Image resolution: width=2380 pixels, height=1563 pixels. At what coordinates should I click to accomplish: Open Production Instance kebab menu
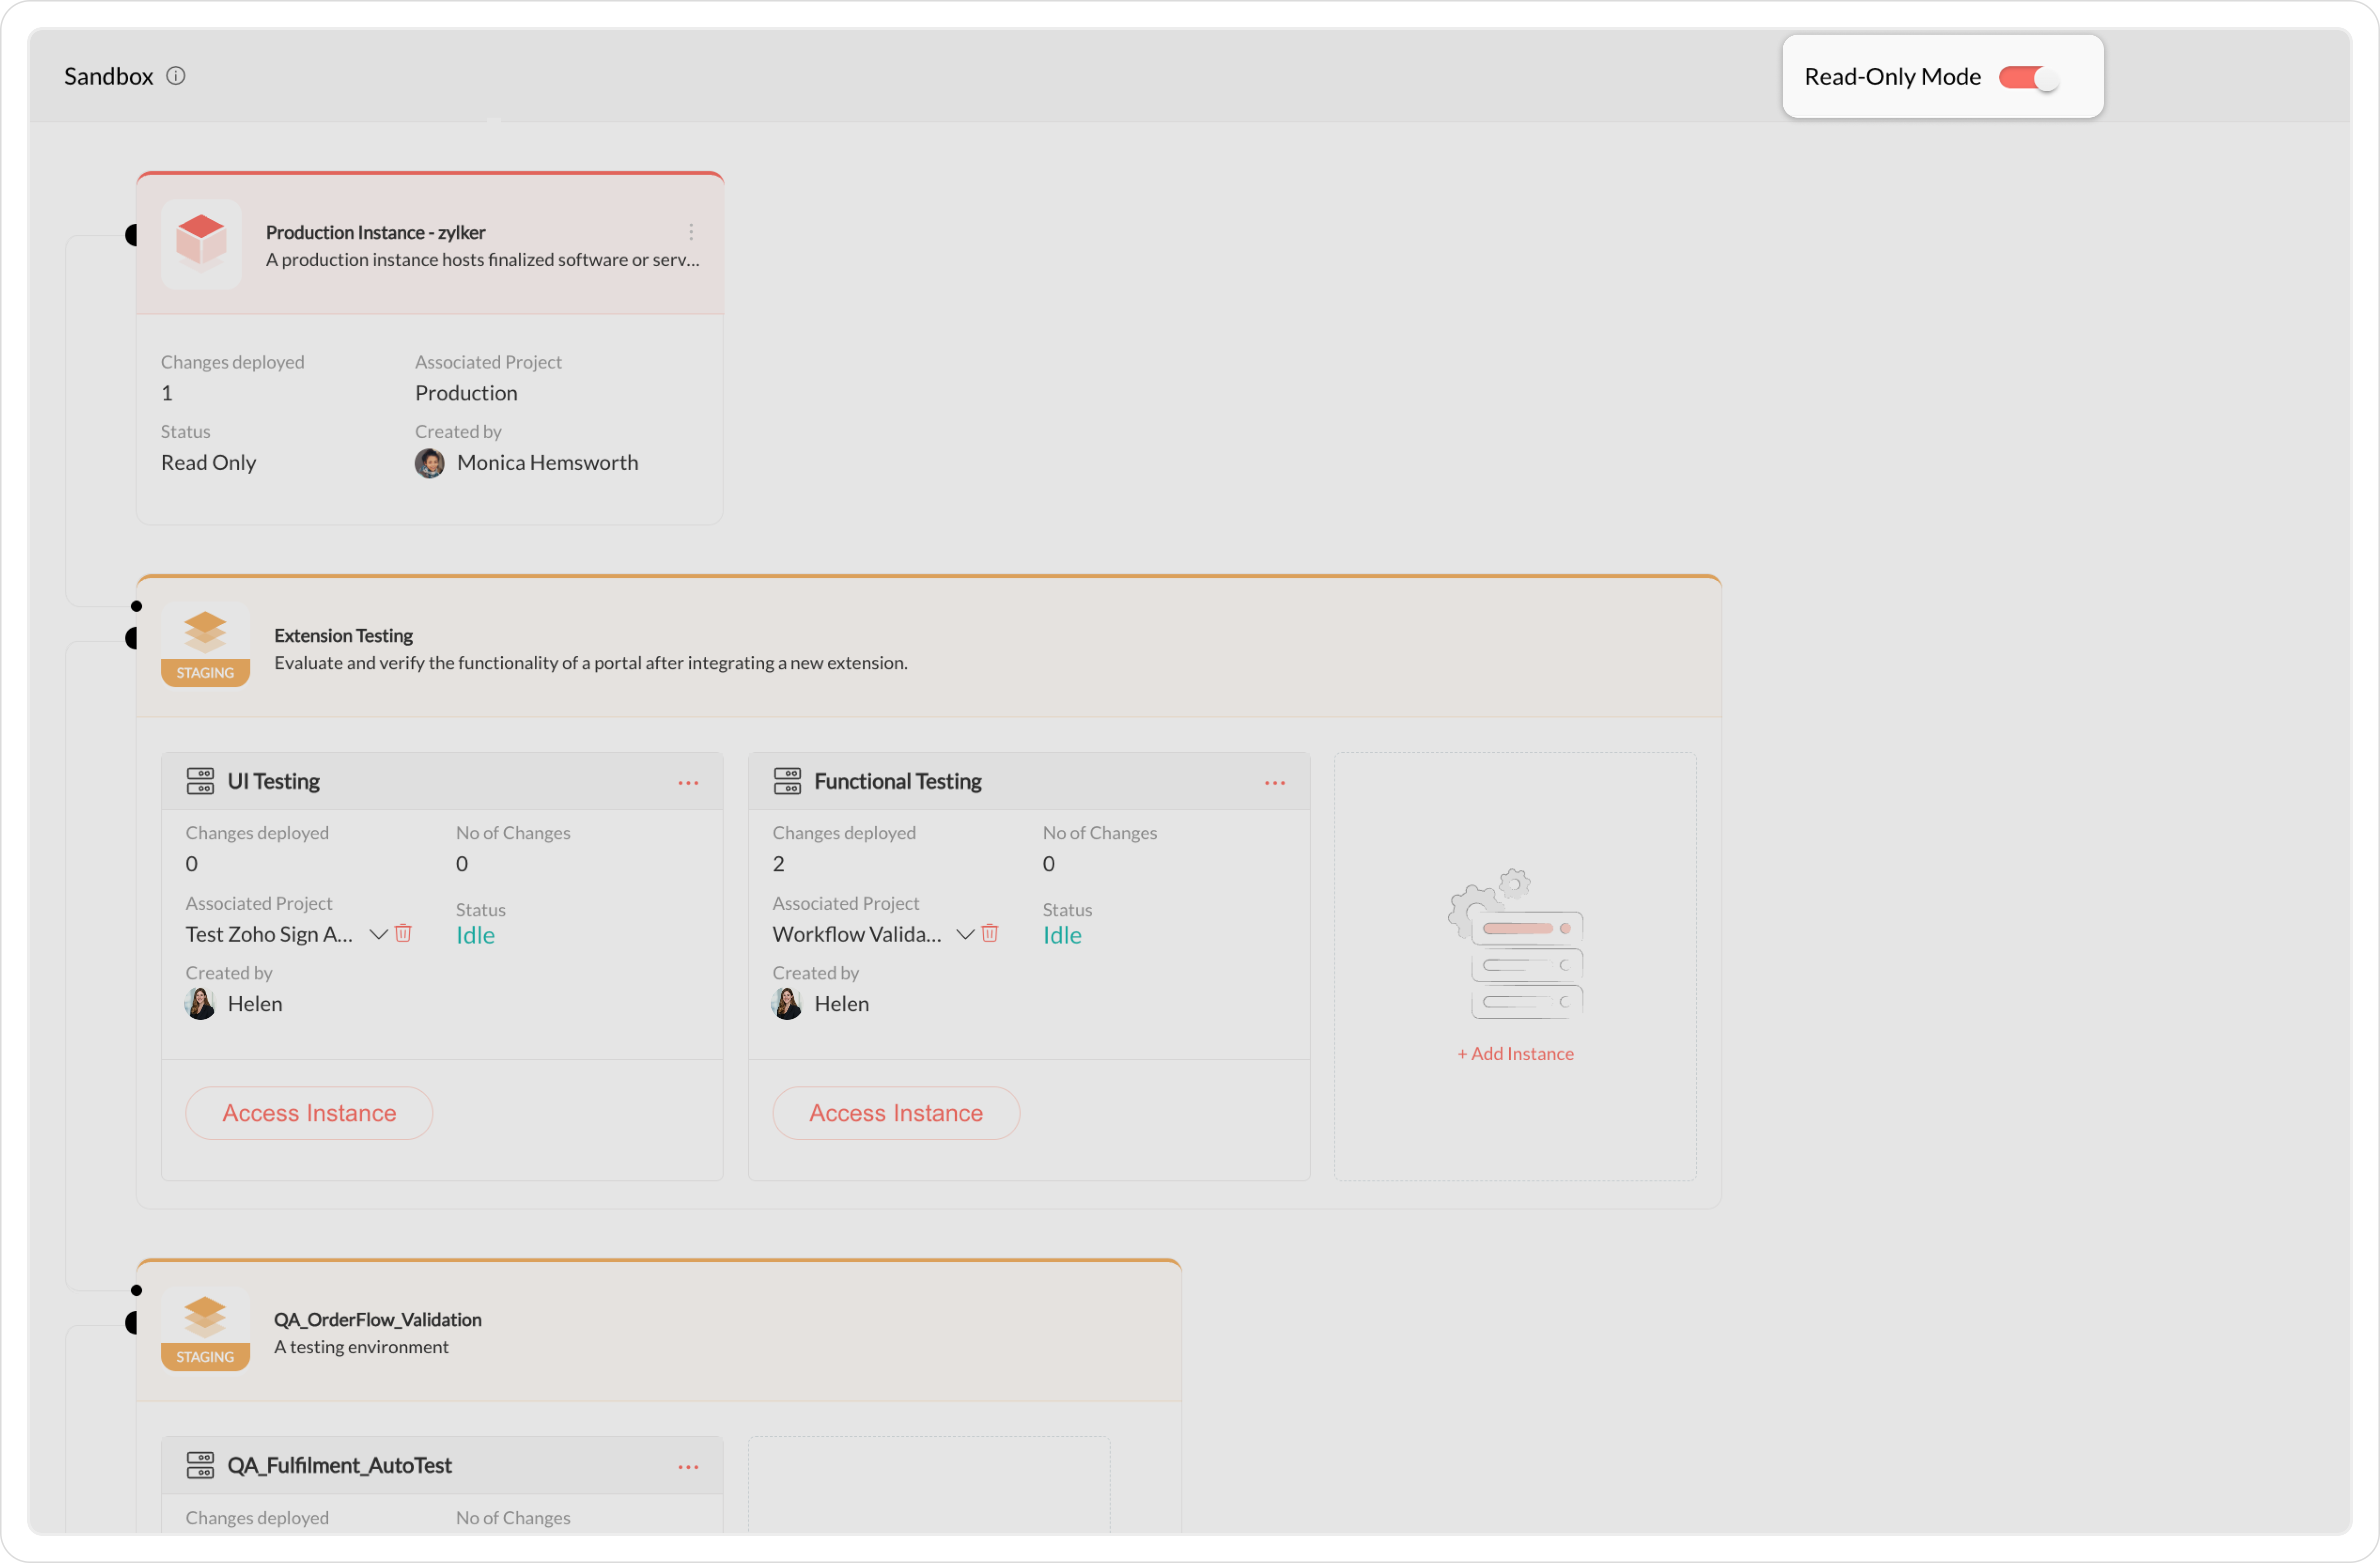[691, 232]
